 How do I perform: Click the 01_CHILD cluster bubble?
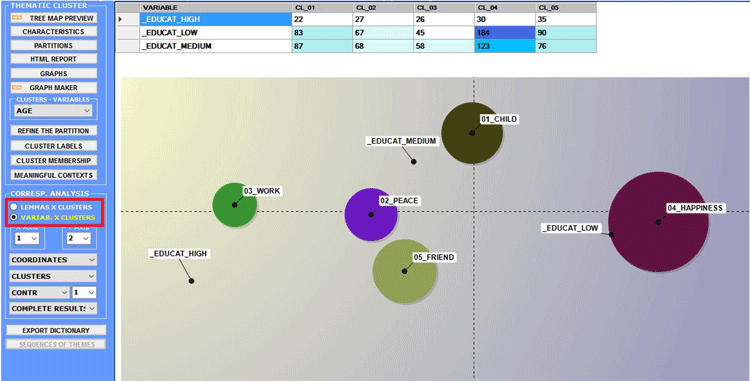472,133
